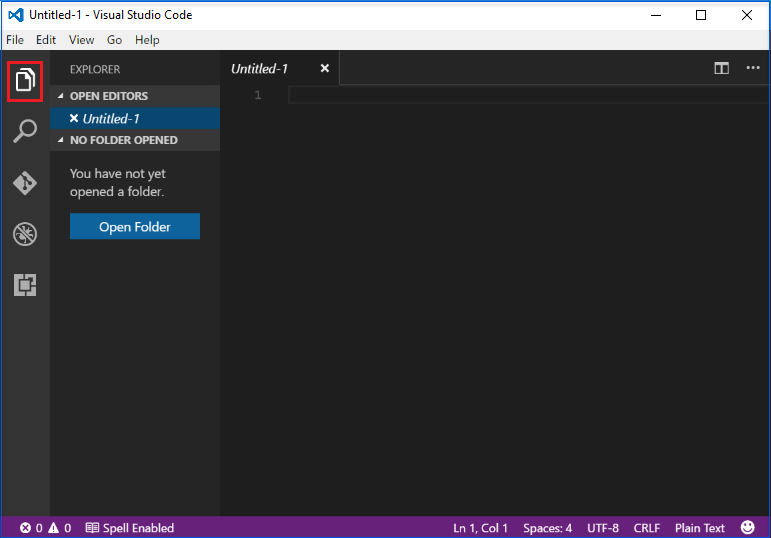The width and height of the screenshot is (771, 538).
Task: Change encoding via UTF-8
Action: click(602, 528)
